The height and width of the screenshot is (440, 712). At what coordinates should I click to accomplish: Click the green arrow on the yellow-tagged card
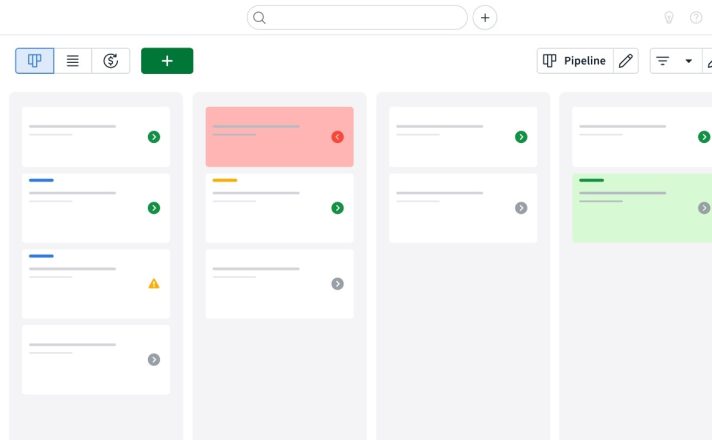[337, 208]
